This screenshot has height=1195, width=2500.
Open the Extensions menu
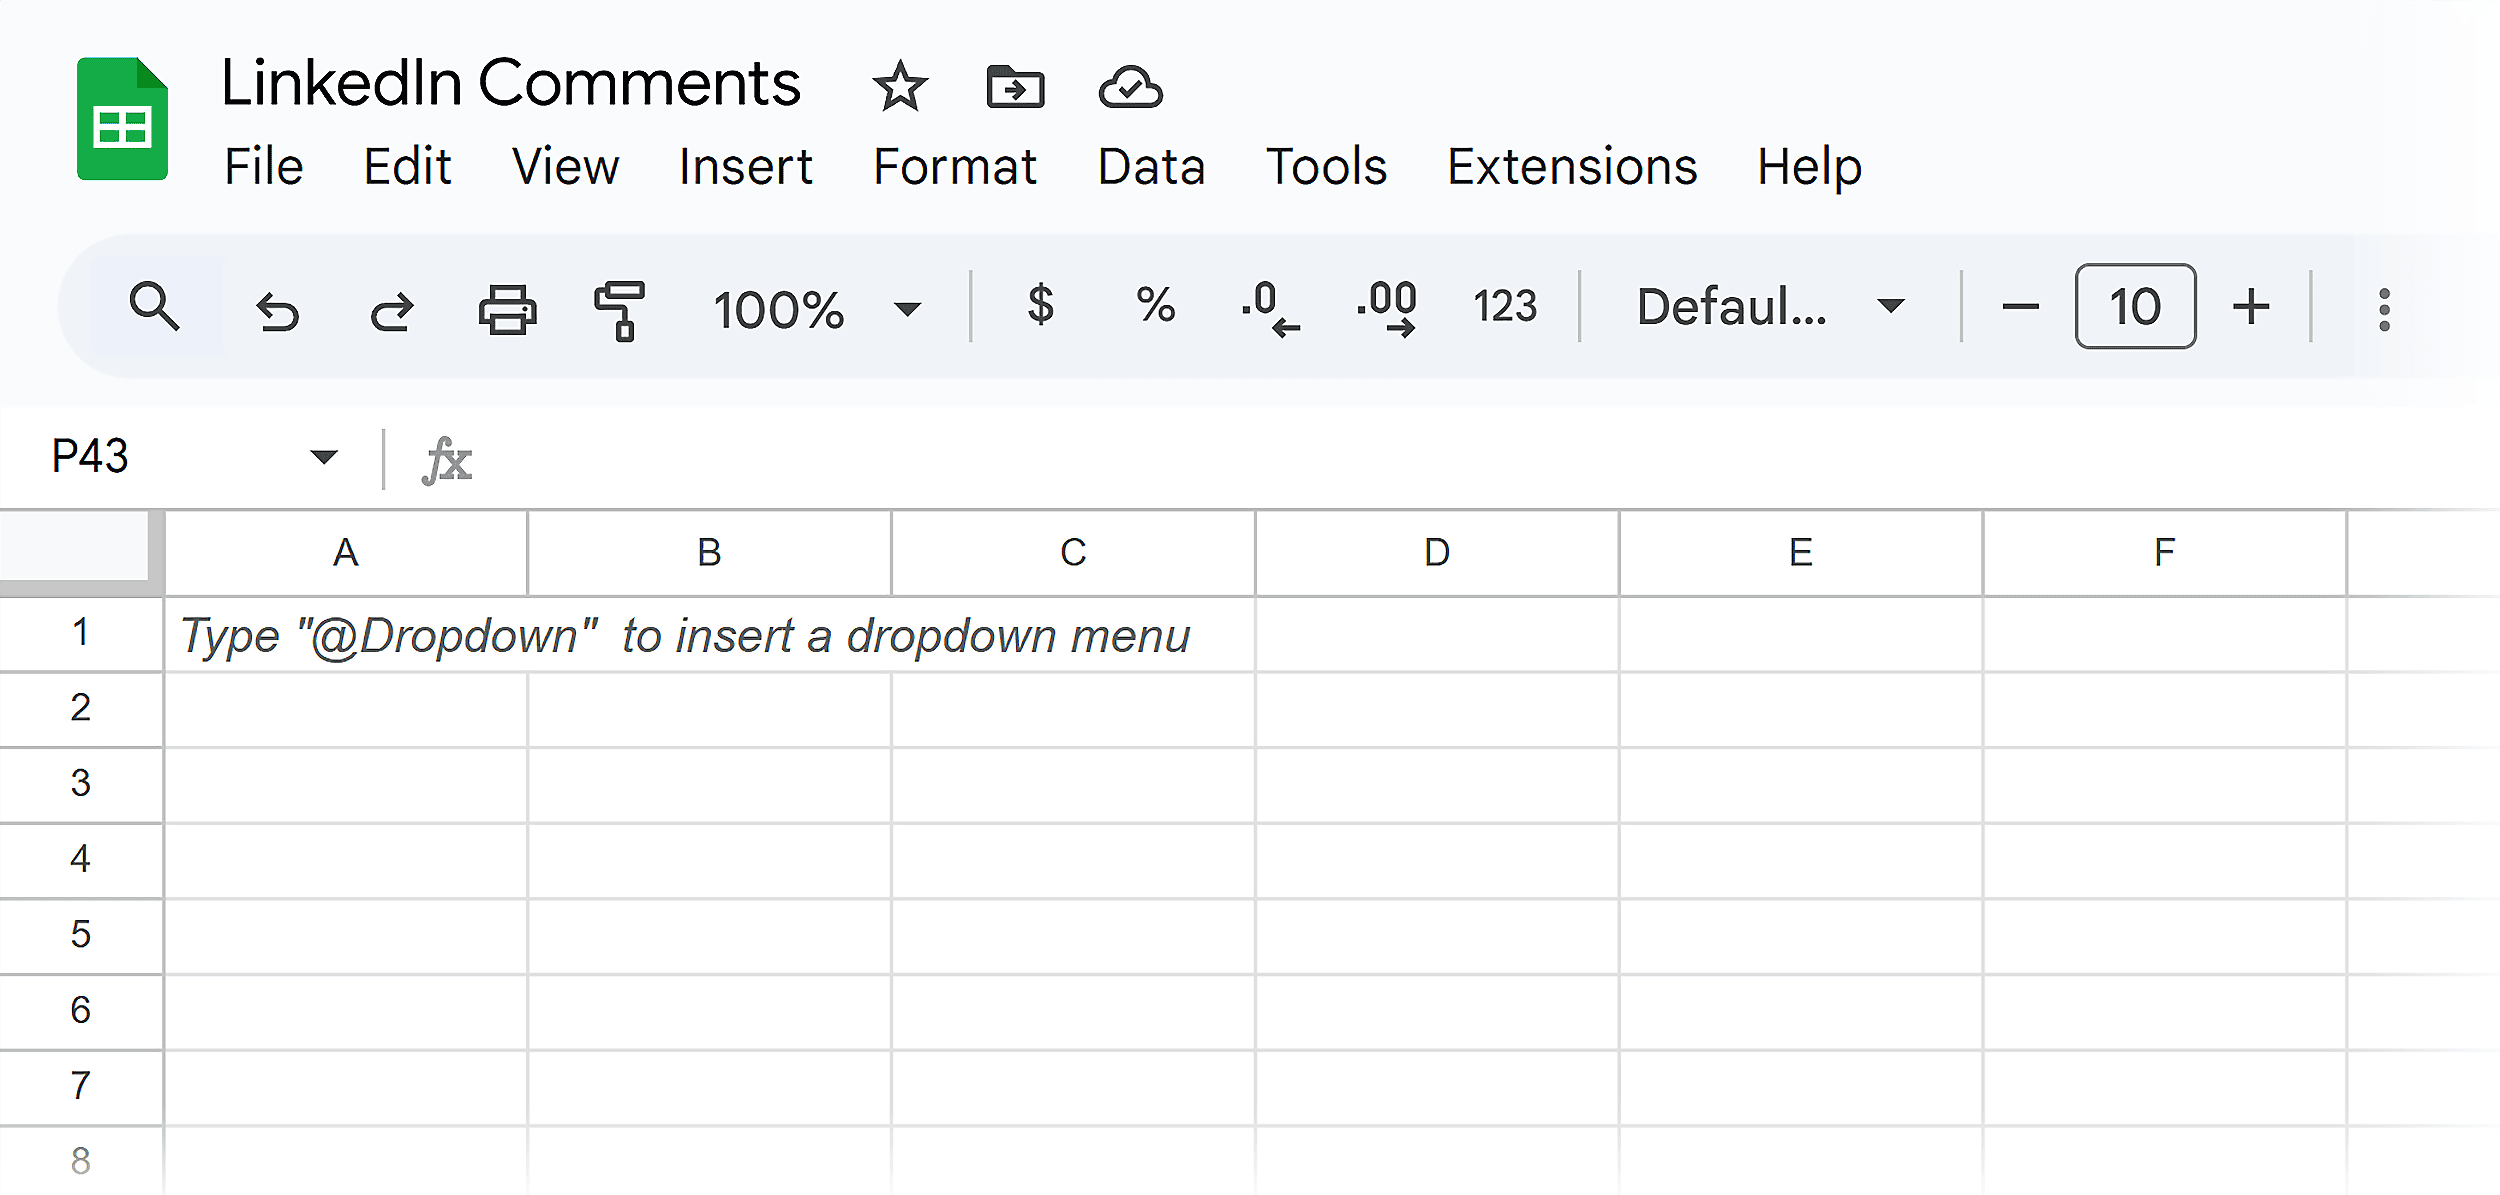pos(1571,166)
